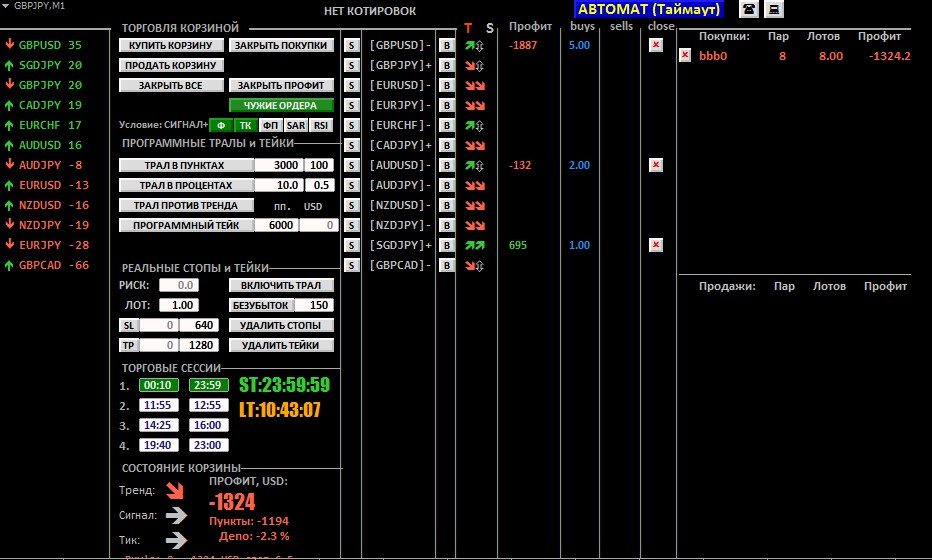Click the computer icon in top bar

click(774, 10)
